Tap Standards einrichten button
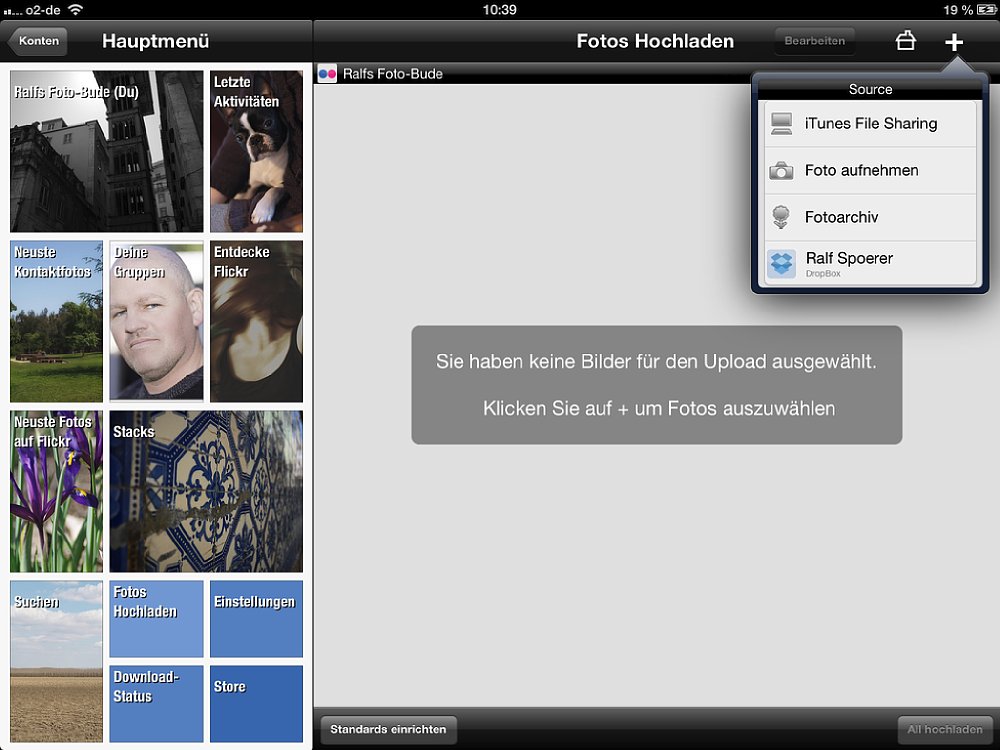Image resolution: width=1000 pixels, height=750 pixels. point(388,729)
